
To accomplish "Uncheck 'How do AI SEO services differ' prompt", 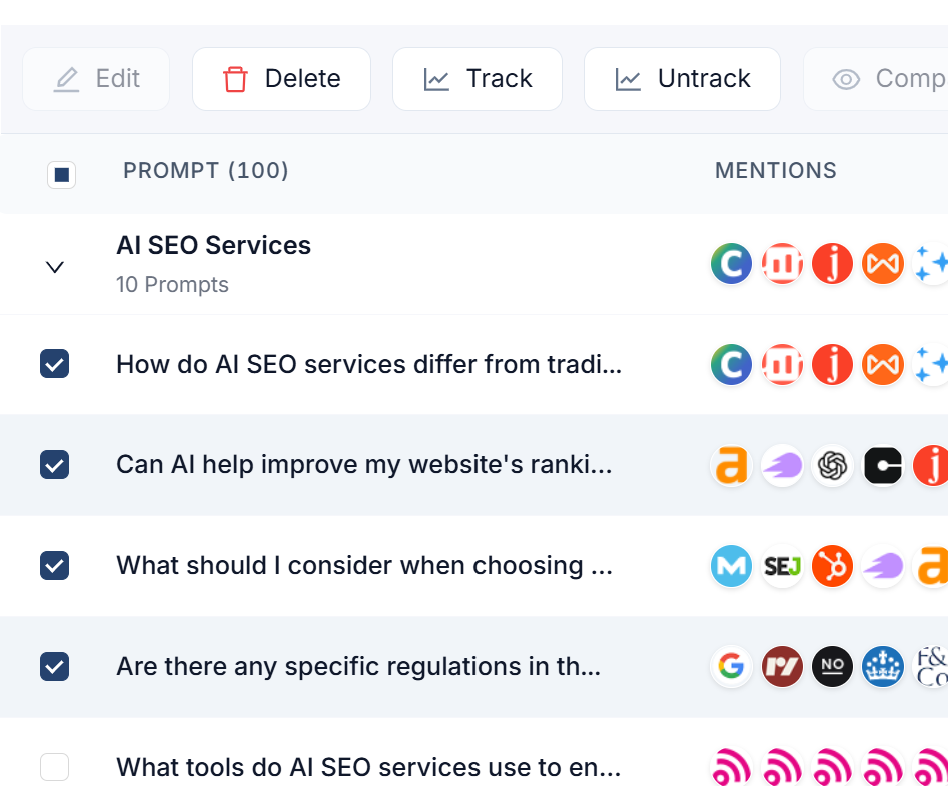I will 54,364.
